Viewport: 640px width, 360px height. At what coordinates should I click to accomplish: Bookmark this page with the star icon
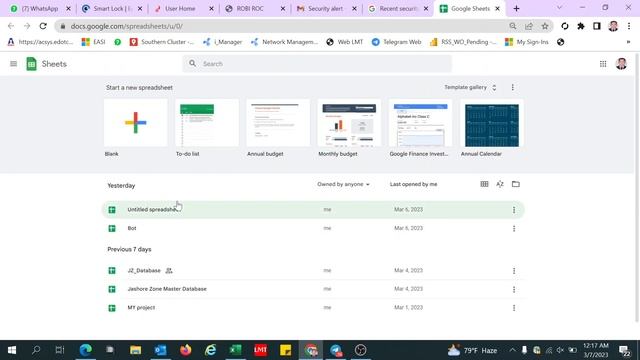click(545, 26)
